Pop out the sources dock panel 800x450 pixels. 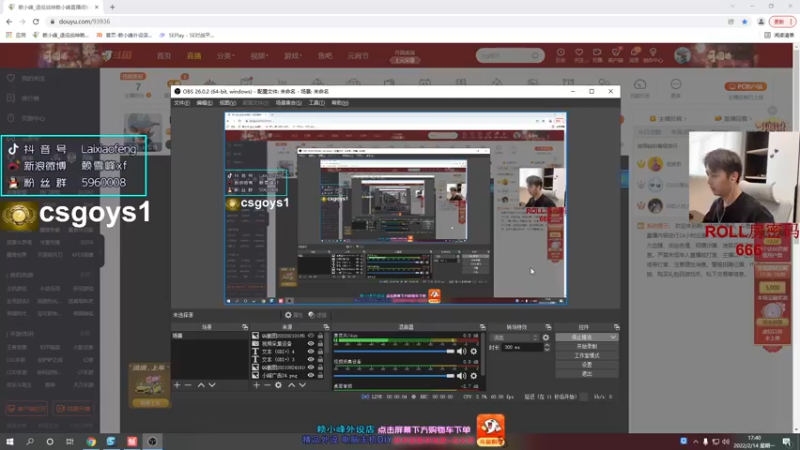327,327
